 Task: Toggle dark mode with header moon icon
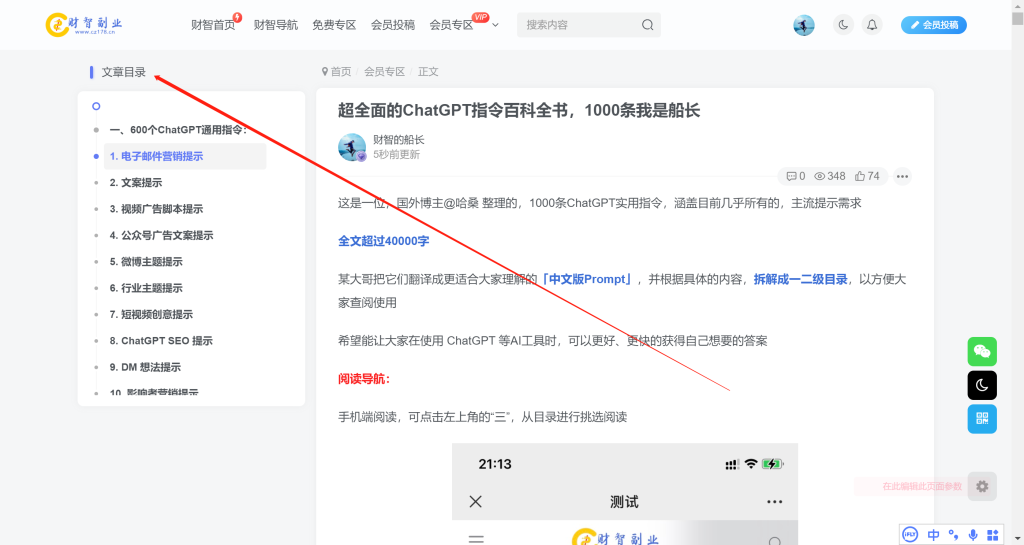point(843,25)
